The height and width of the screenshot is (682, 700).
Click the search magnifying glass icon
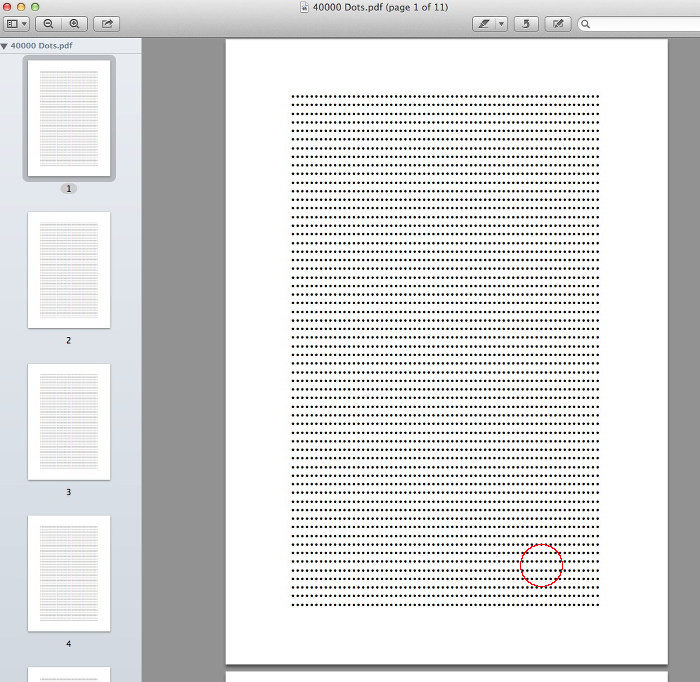click(585, 24)
